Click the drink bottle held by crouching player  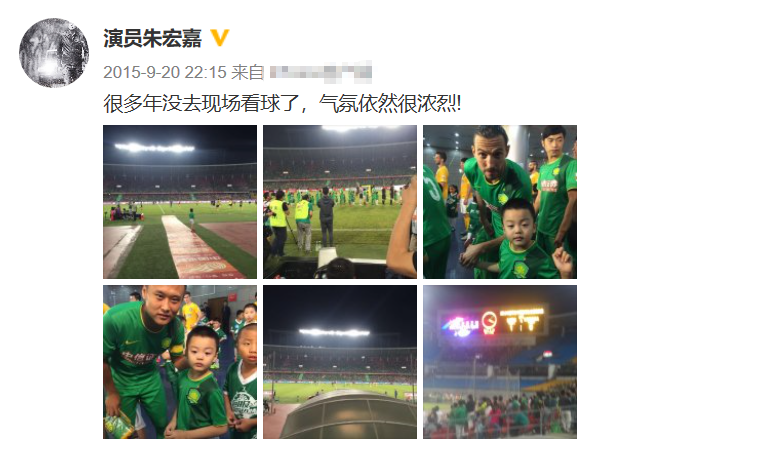118,426
